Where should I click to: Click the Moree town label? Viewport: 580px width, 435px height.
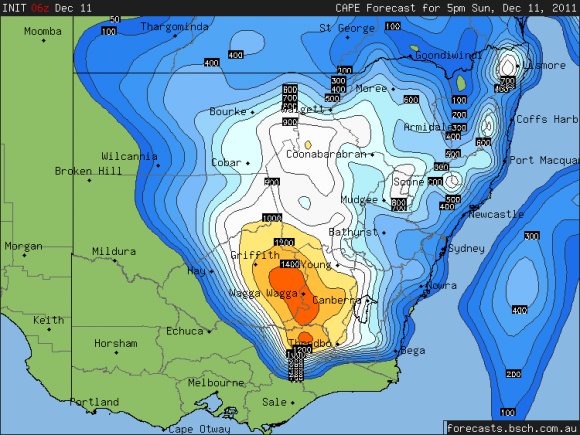371,88
